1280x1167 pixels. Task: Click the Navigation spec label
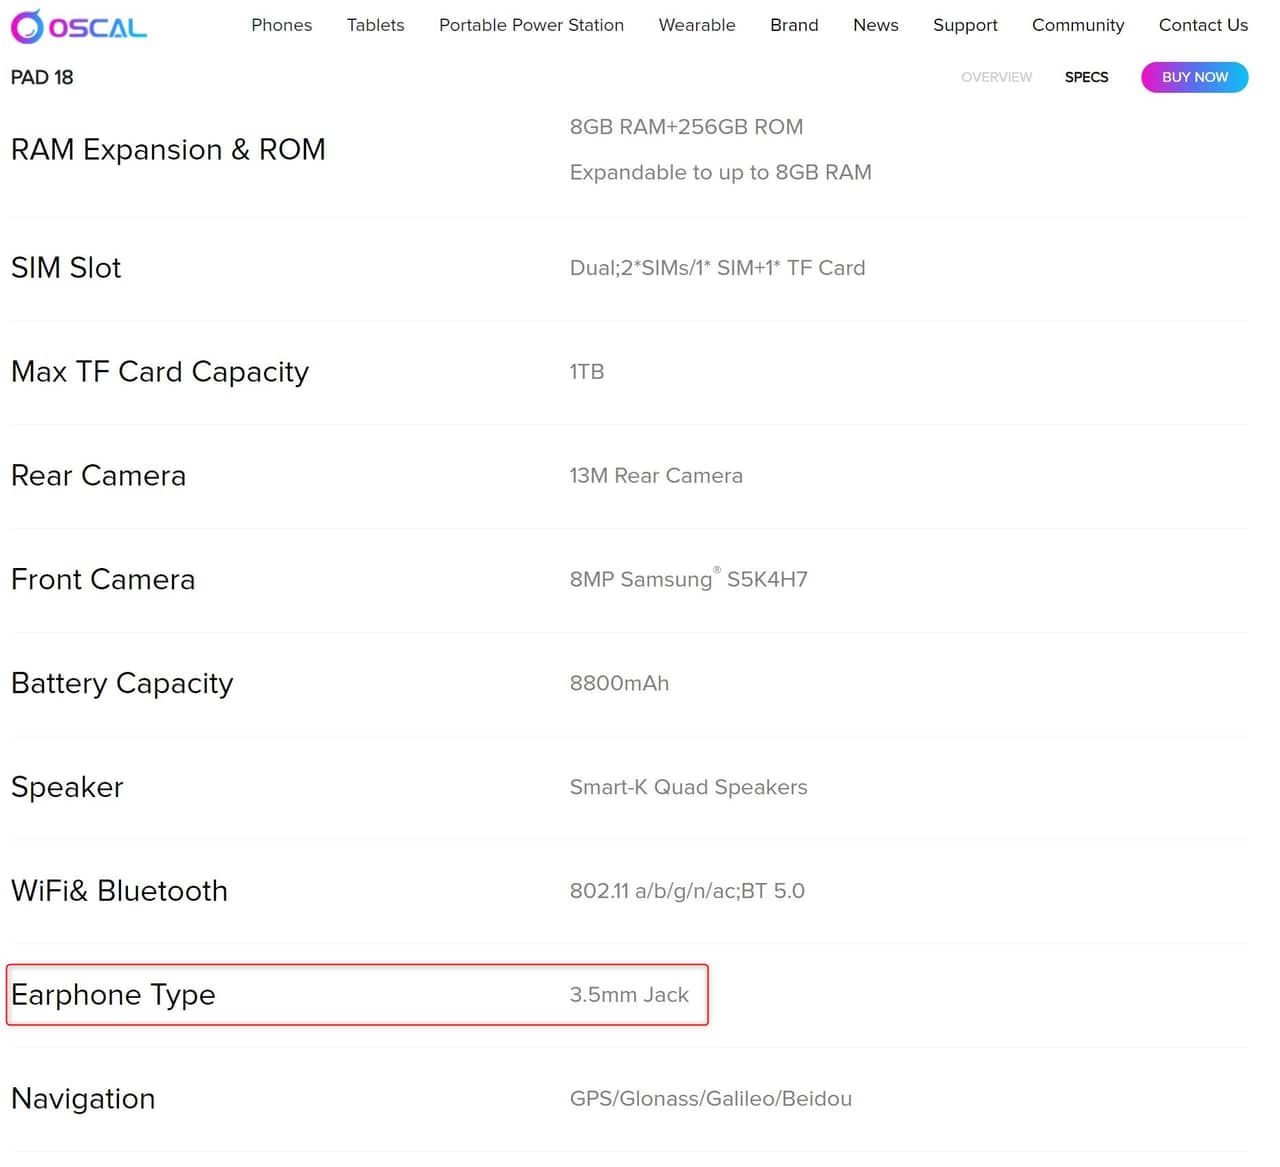pos(83,1098)
